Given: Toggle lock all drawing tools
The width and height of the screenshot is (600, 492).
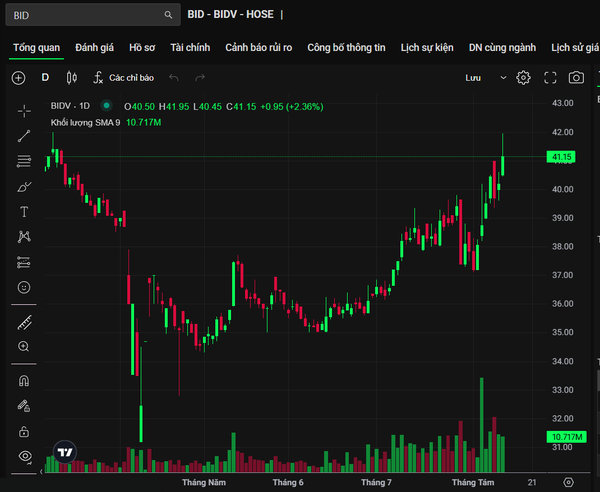Looking at the screenshot, I should click(x=24, y=431).
